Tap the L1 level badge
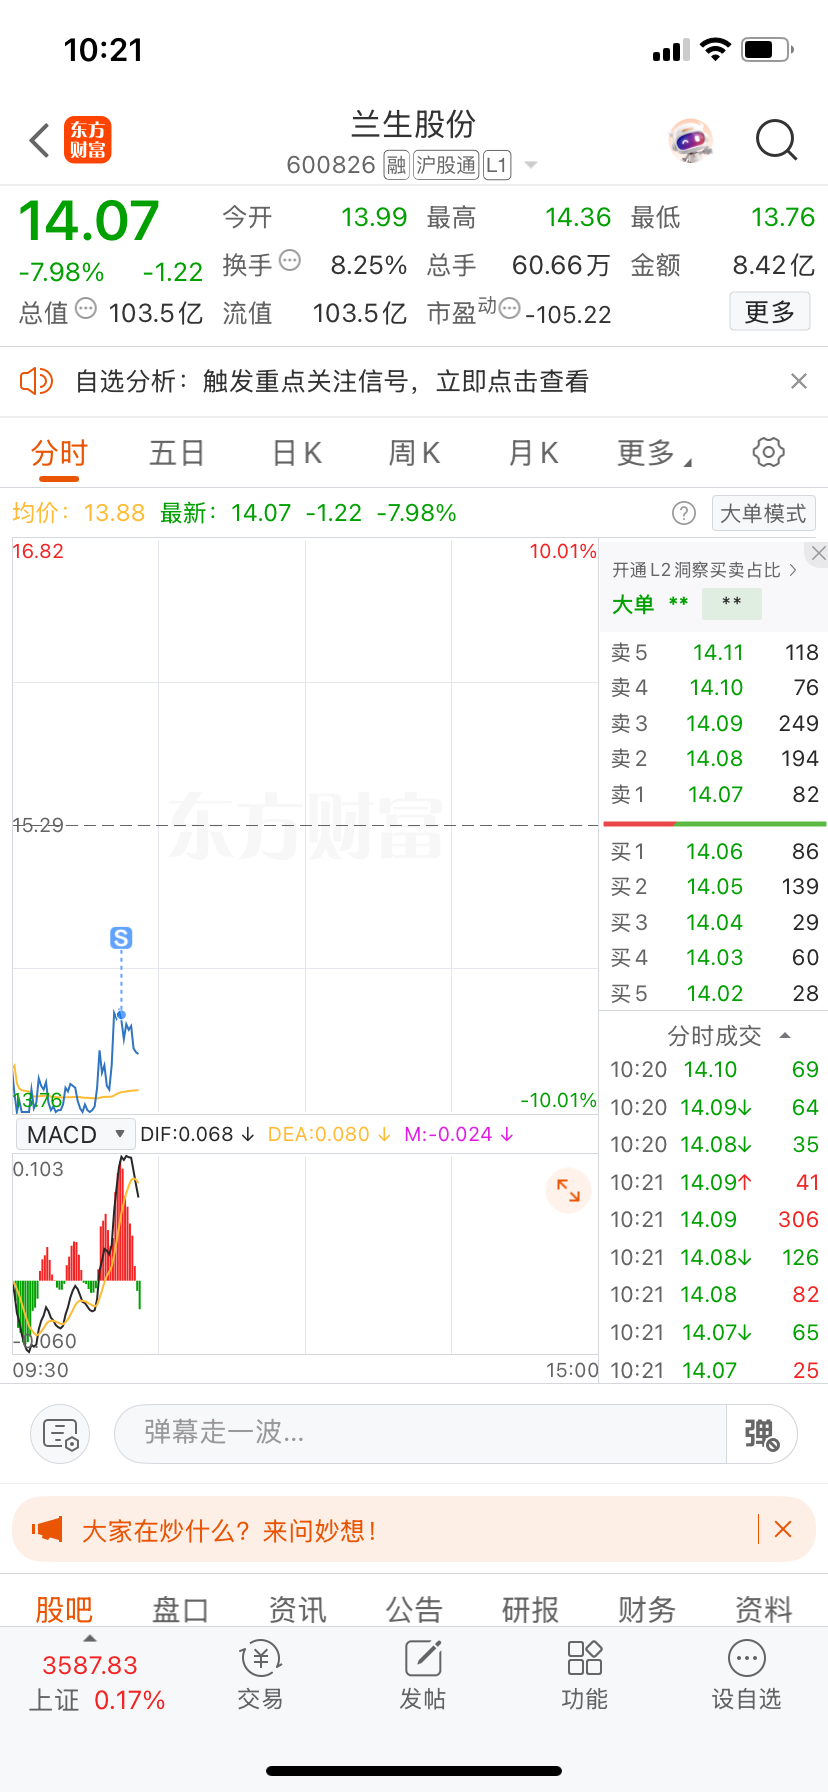 [497, 165]
